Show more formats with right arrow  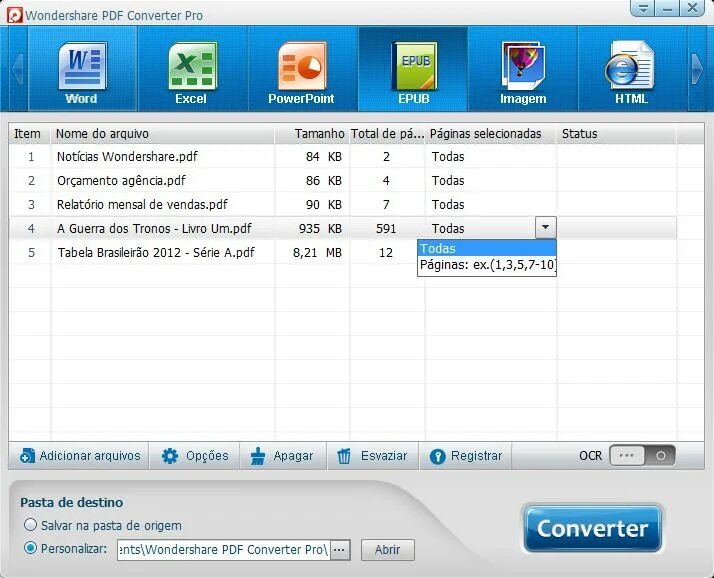point(697,69)
